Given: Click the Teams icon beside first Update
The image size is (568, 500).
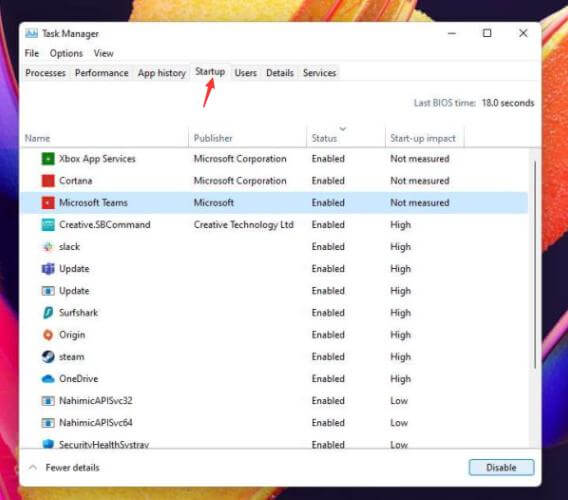Looking at the screenshot, I should (48, 269).
